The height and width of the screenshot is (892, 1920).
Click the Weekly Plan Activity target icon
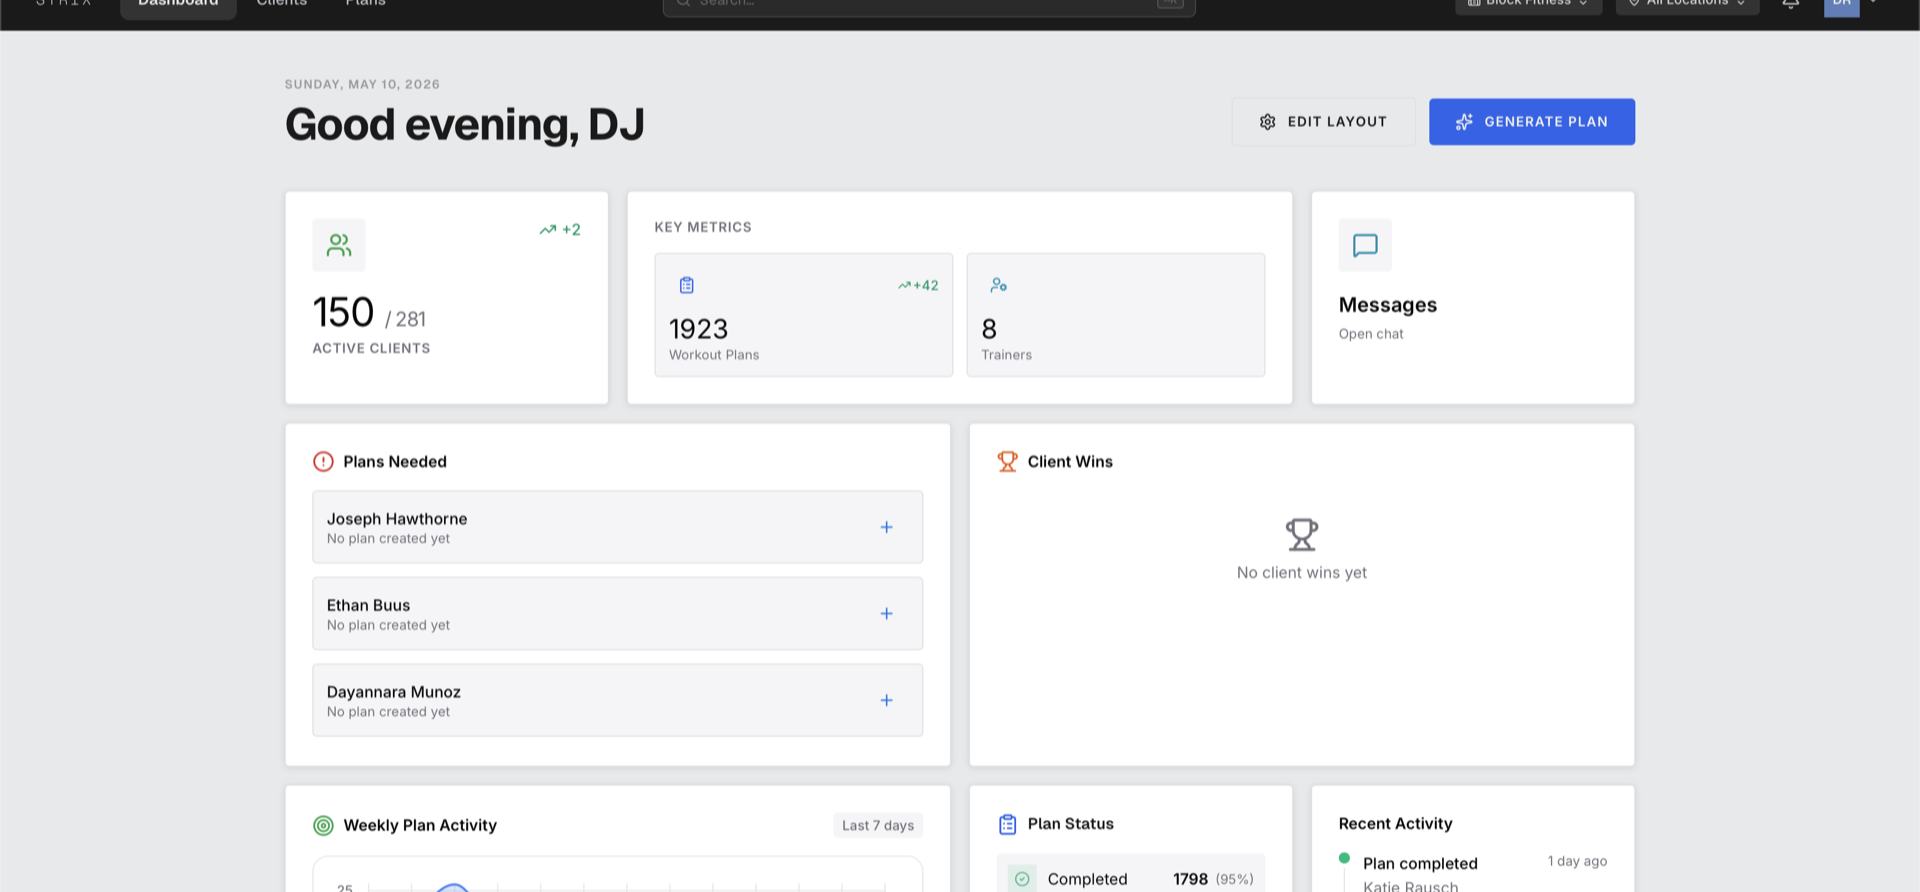[323, 826]
